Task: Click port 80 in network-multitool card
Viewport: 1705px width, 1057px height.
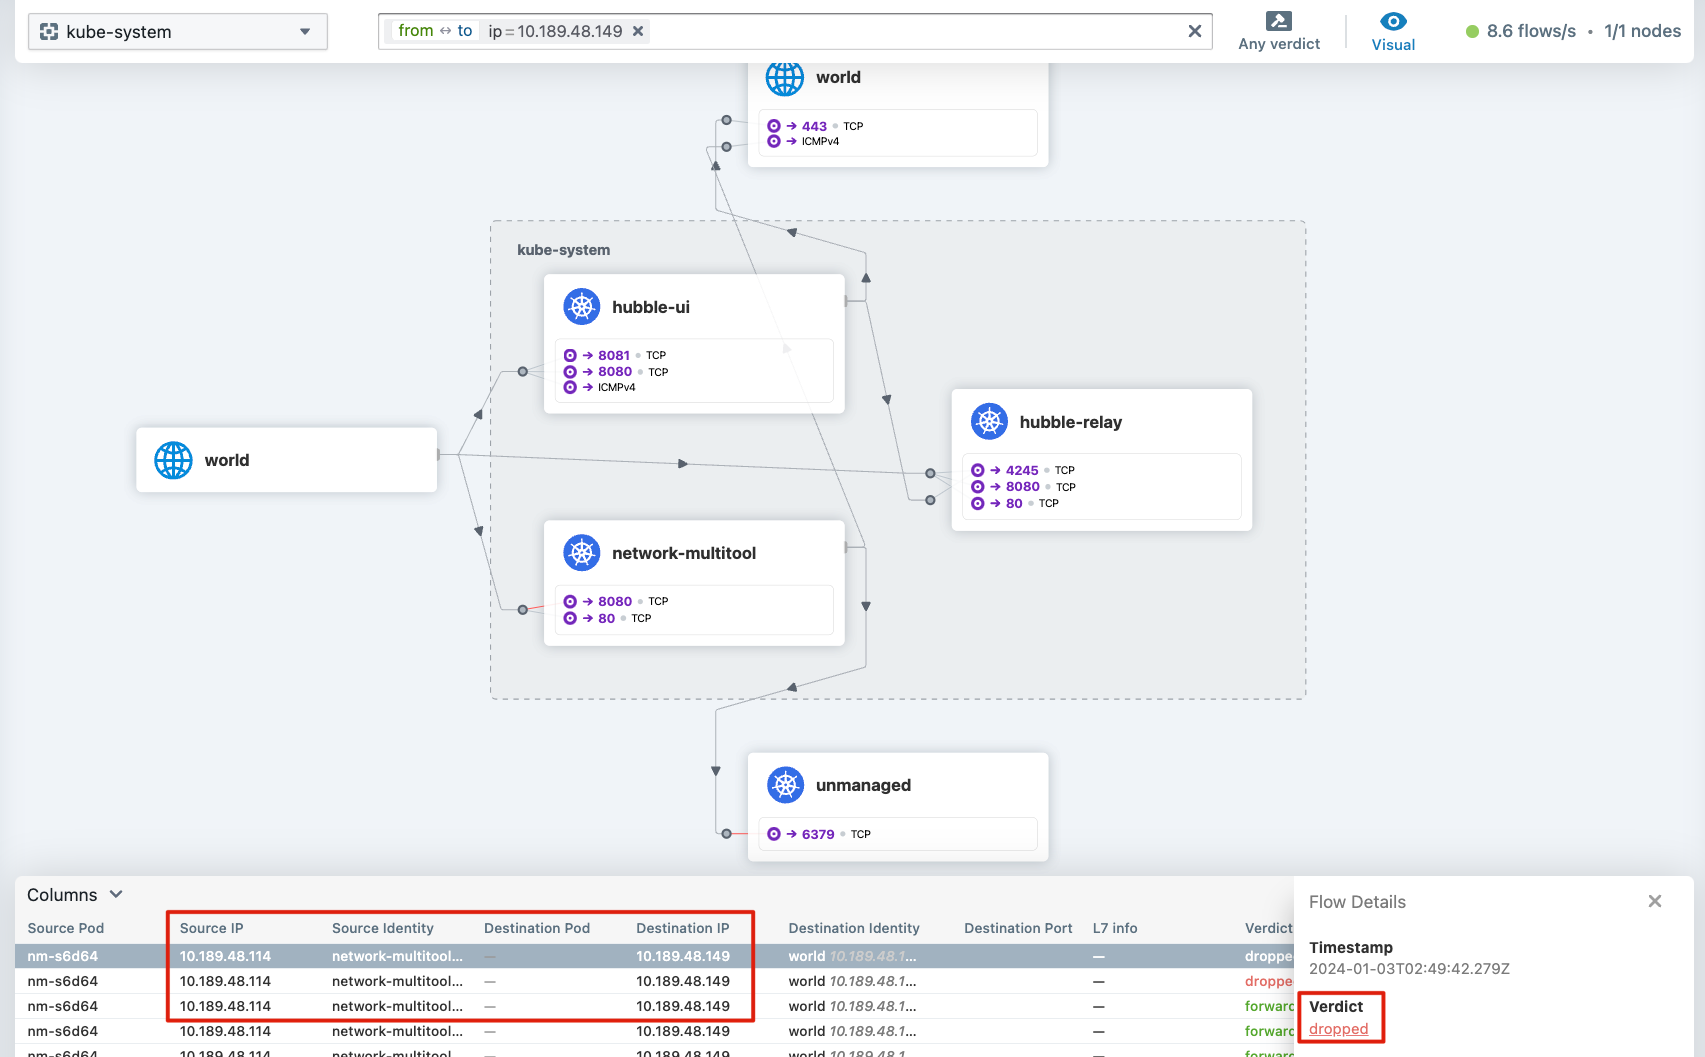Action: click(x=606, y=618)
